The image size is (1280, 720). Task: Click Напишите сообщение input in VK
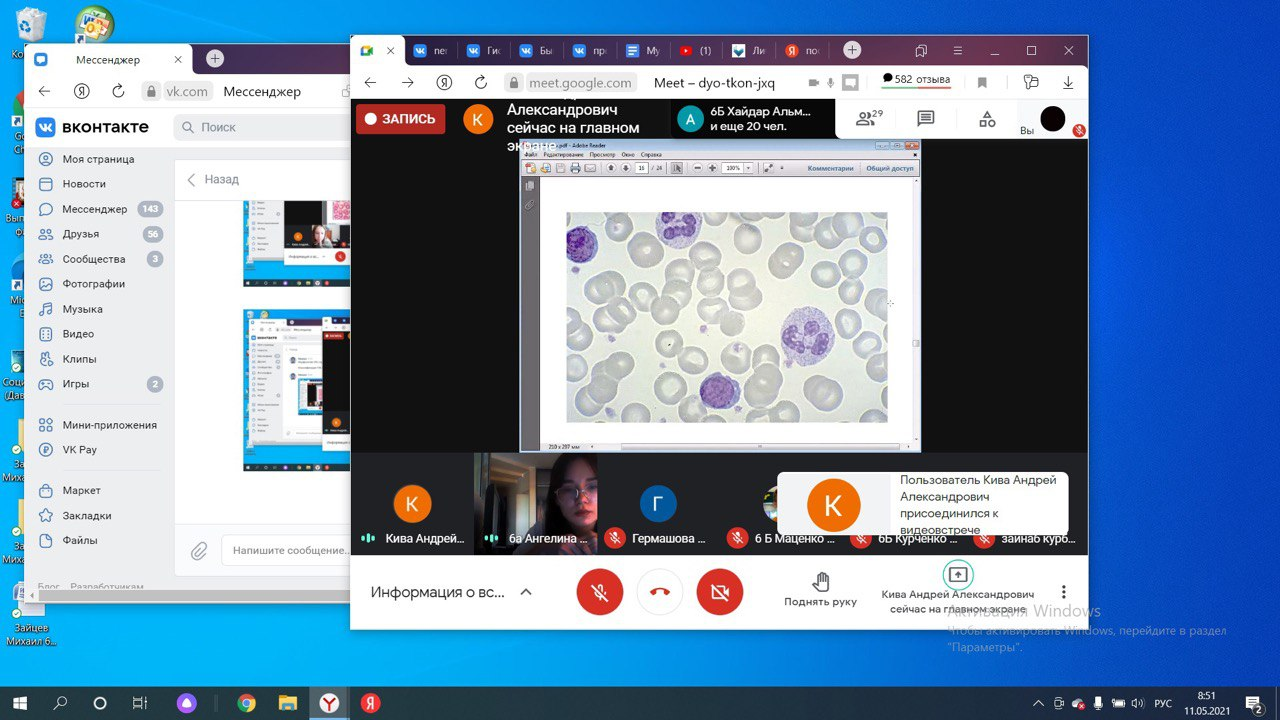click(x=285, y=550)
